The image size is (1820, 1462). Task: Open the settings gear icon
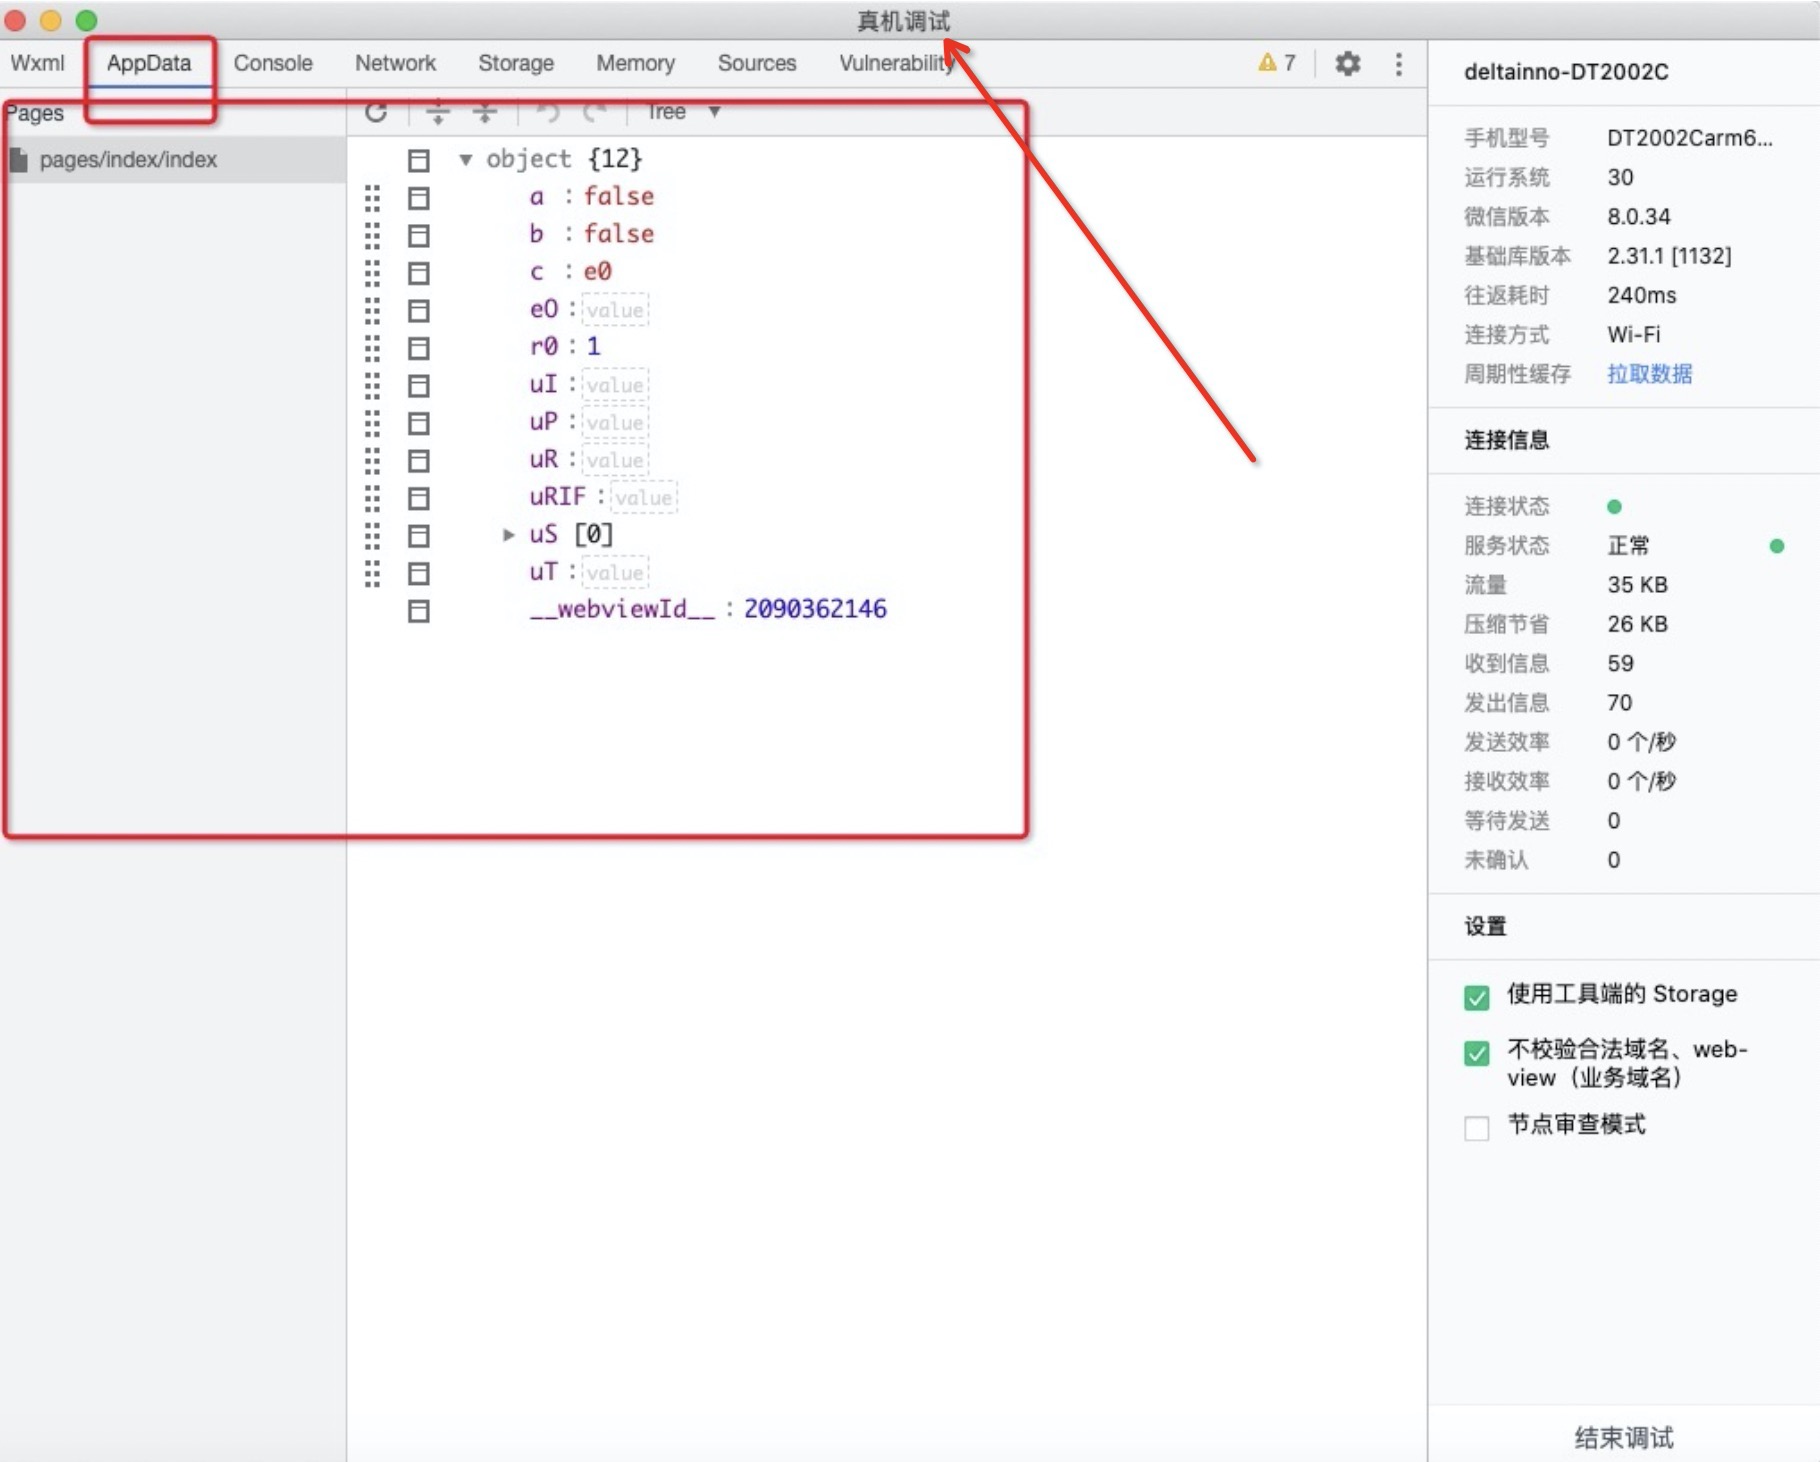pos(1347,64)
